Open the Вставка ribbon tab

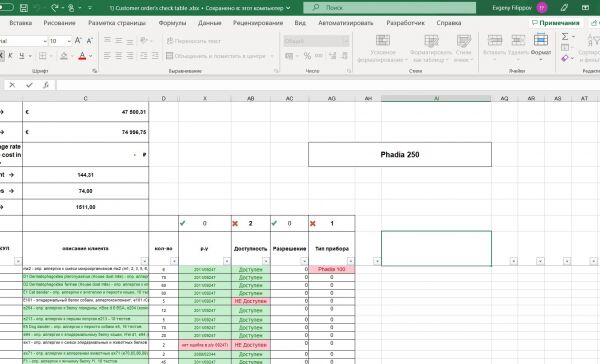pos(21,23)
